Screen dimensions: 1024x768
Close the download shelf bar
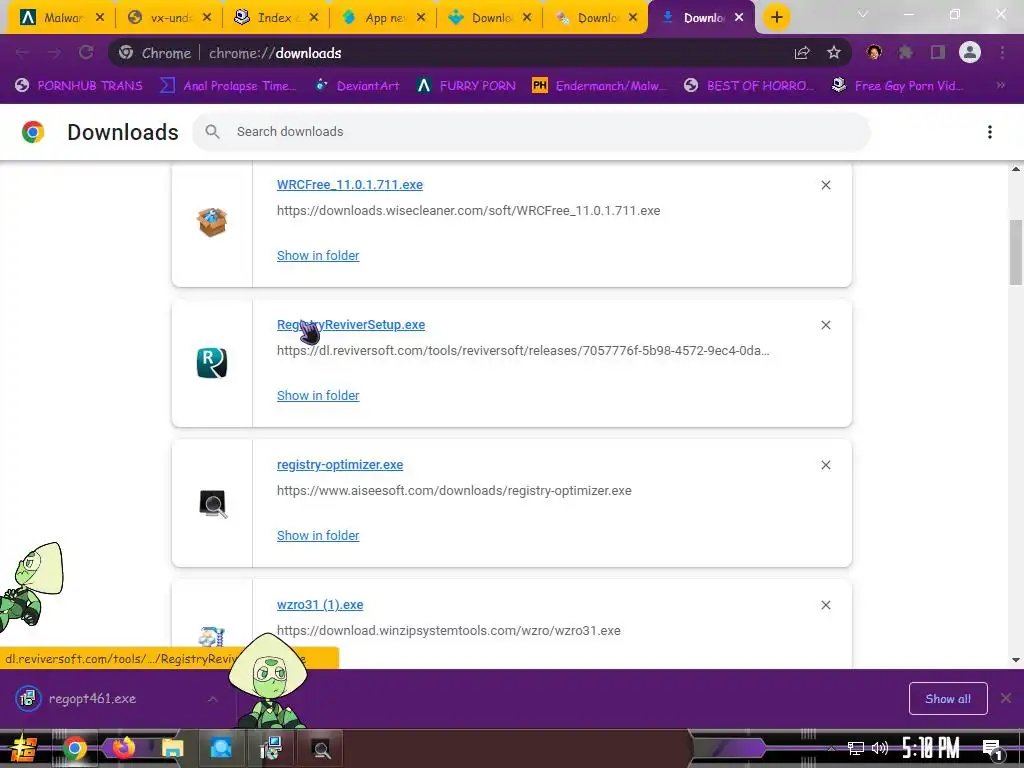(x=1006, y=699)
